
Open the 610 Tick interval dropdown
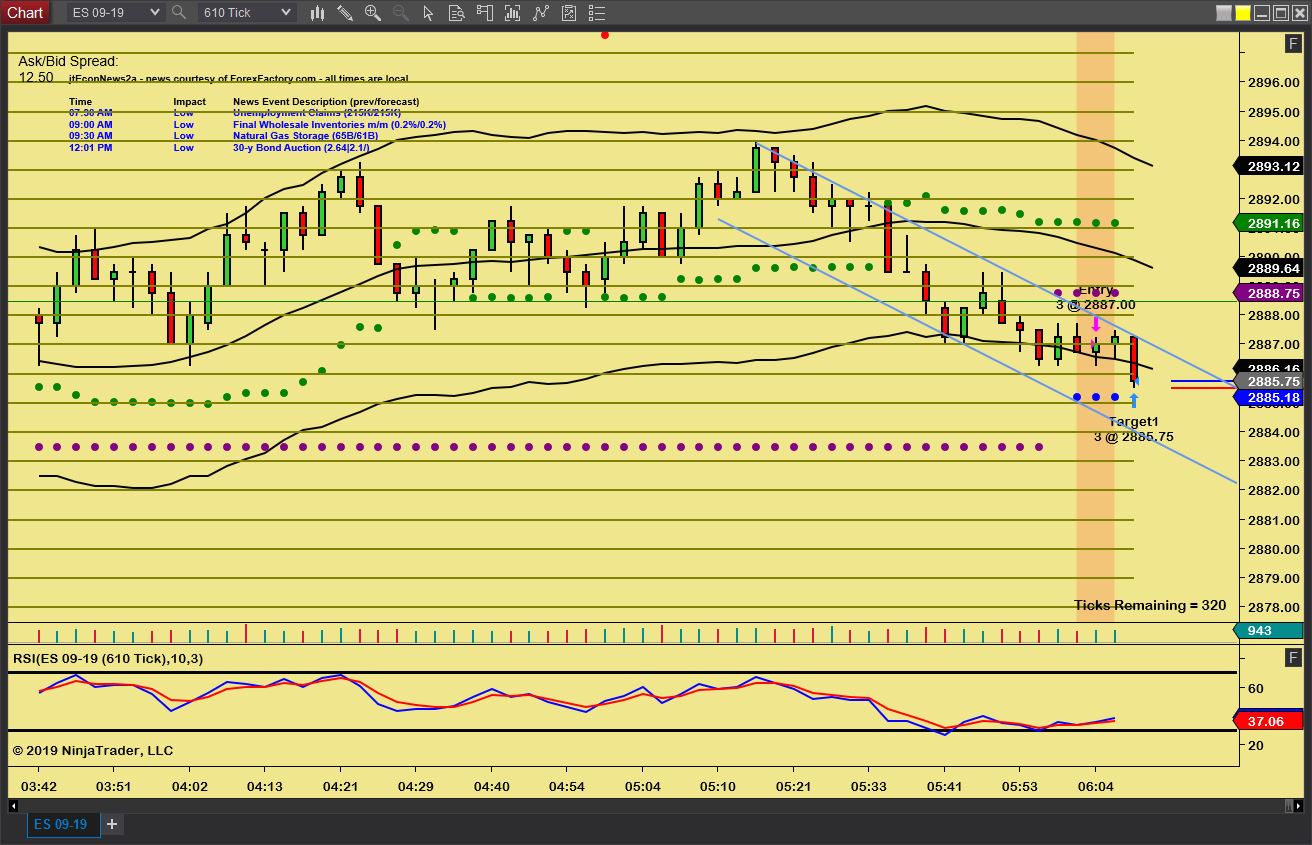246,13
